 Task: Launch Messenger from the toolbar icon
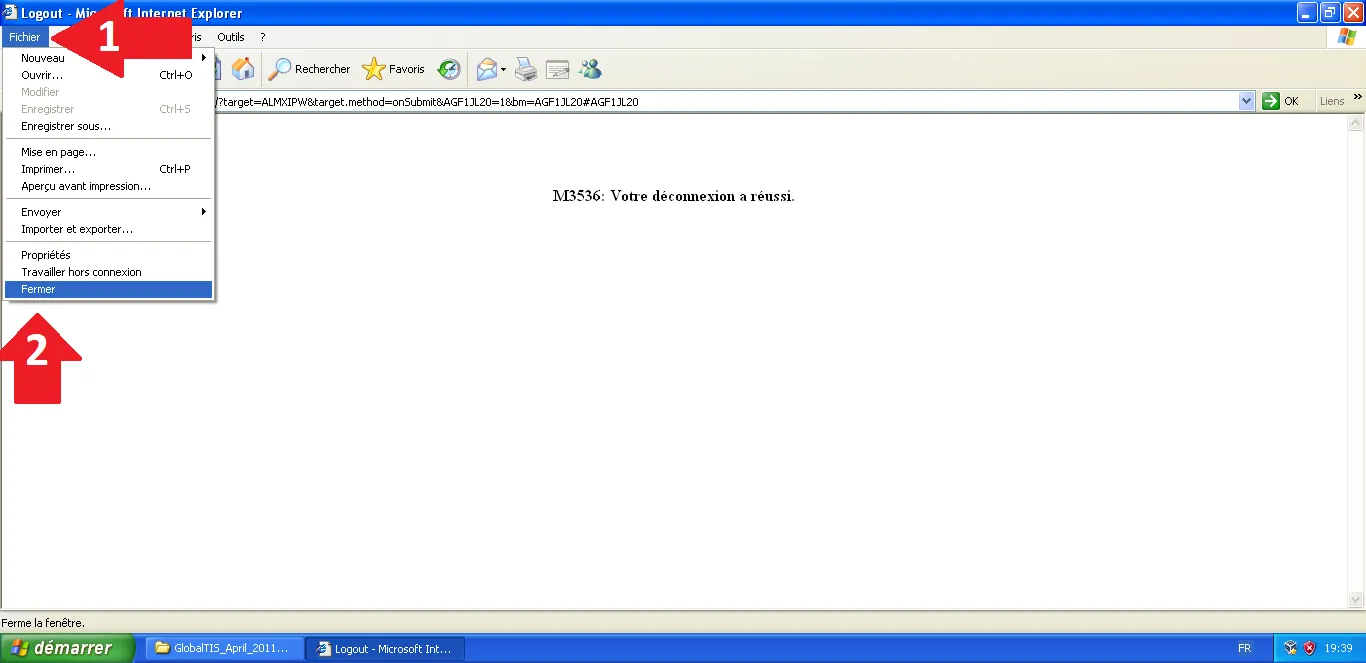click(590, 69)
